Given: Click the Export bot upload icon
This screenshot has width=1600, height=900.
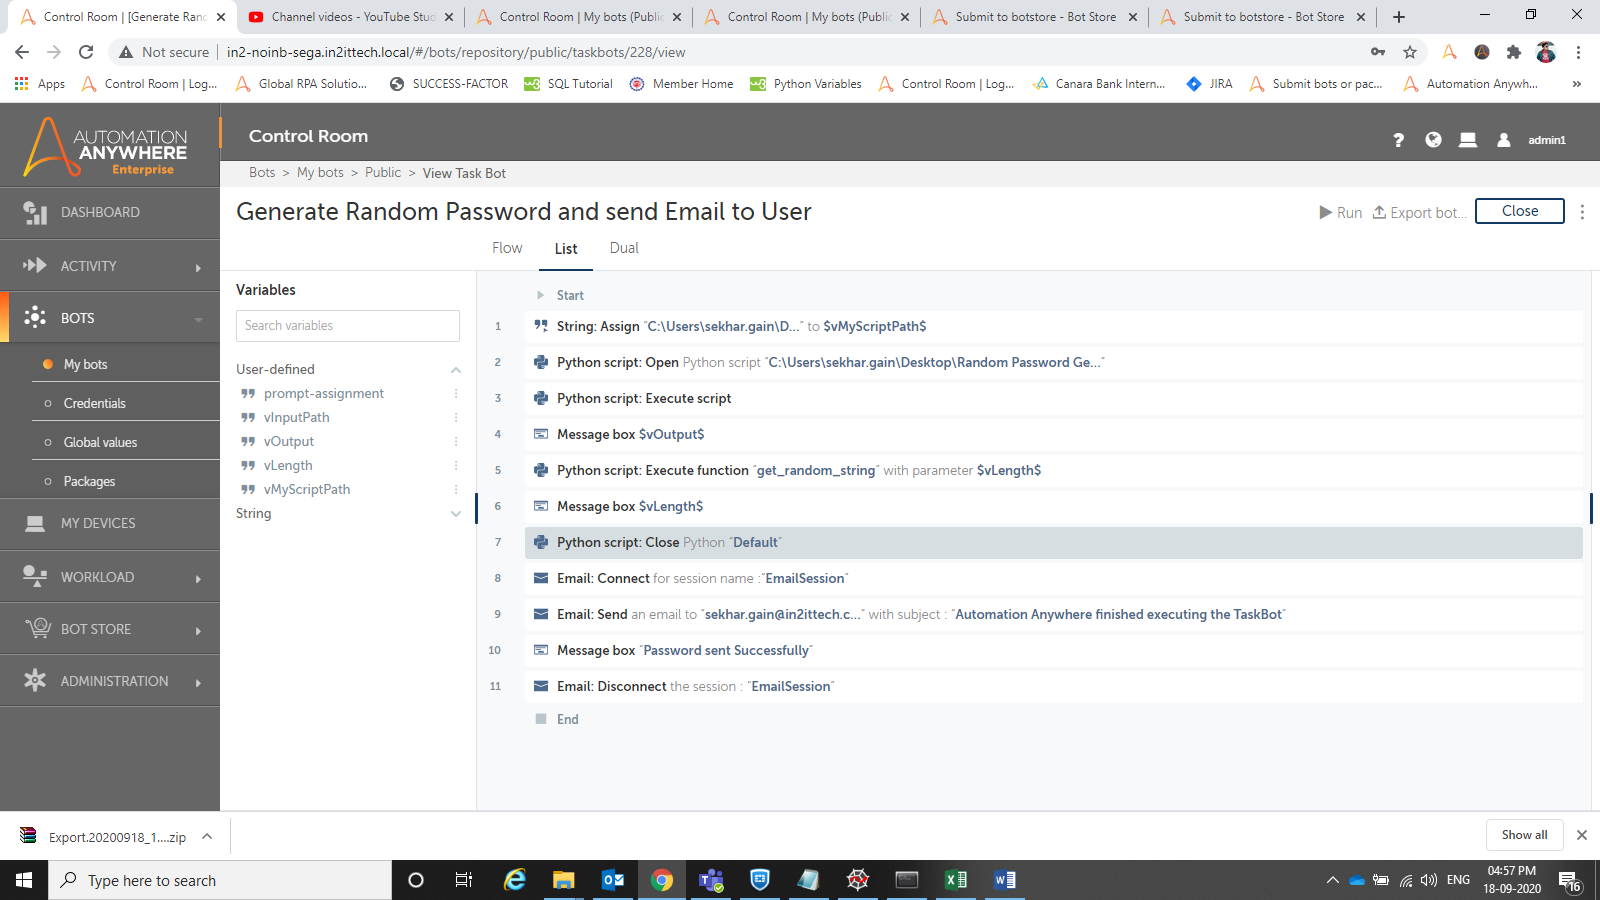Looking at the screenshot, I should point(1379,212).
